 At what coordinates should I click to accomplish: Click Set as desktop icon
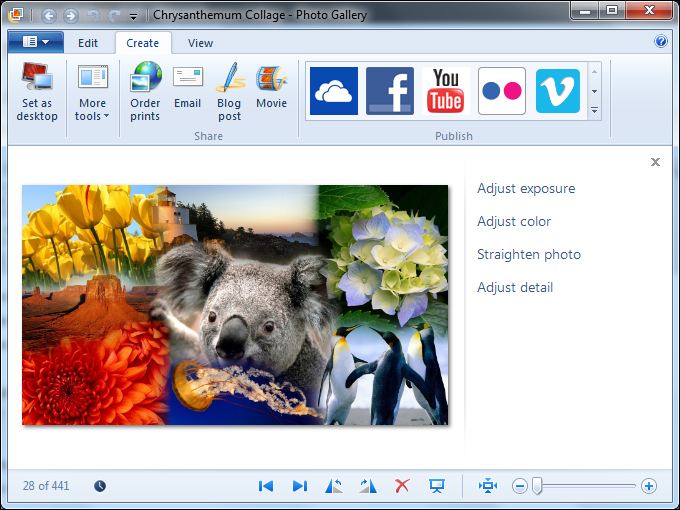point(37,92)
